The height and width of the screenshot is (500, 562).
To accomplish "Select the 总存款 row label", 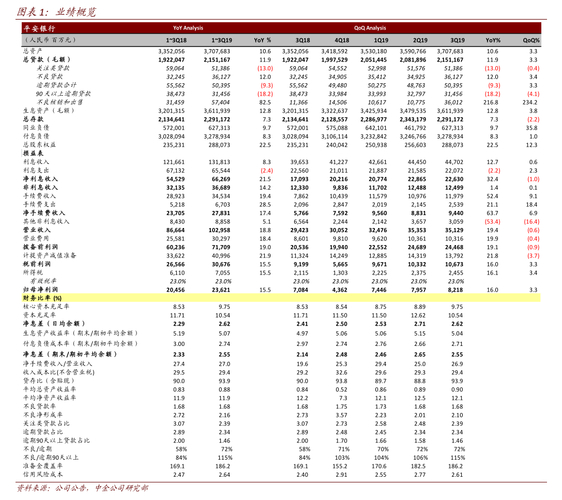I will pos(33,119).
